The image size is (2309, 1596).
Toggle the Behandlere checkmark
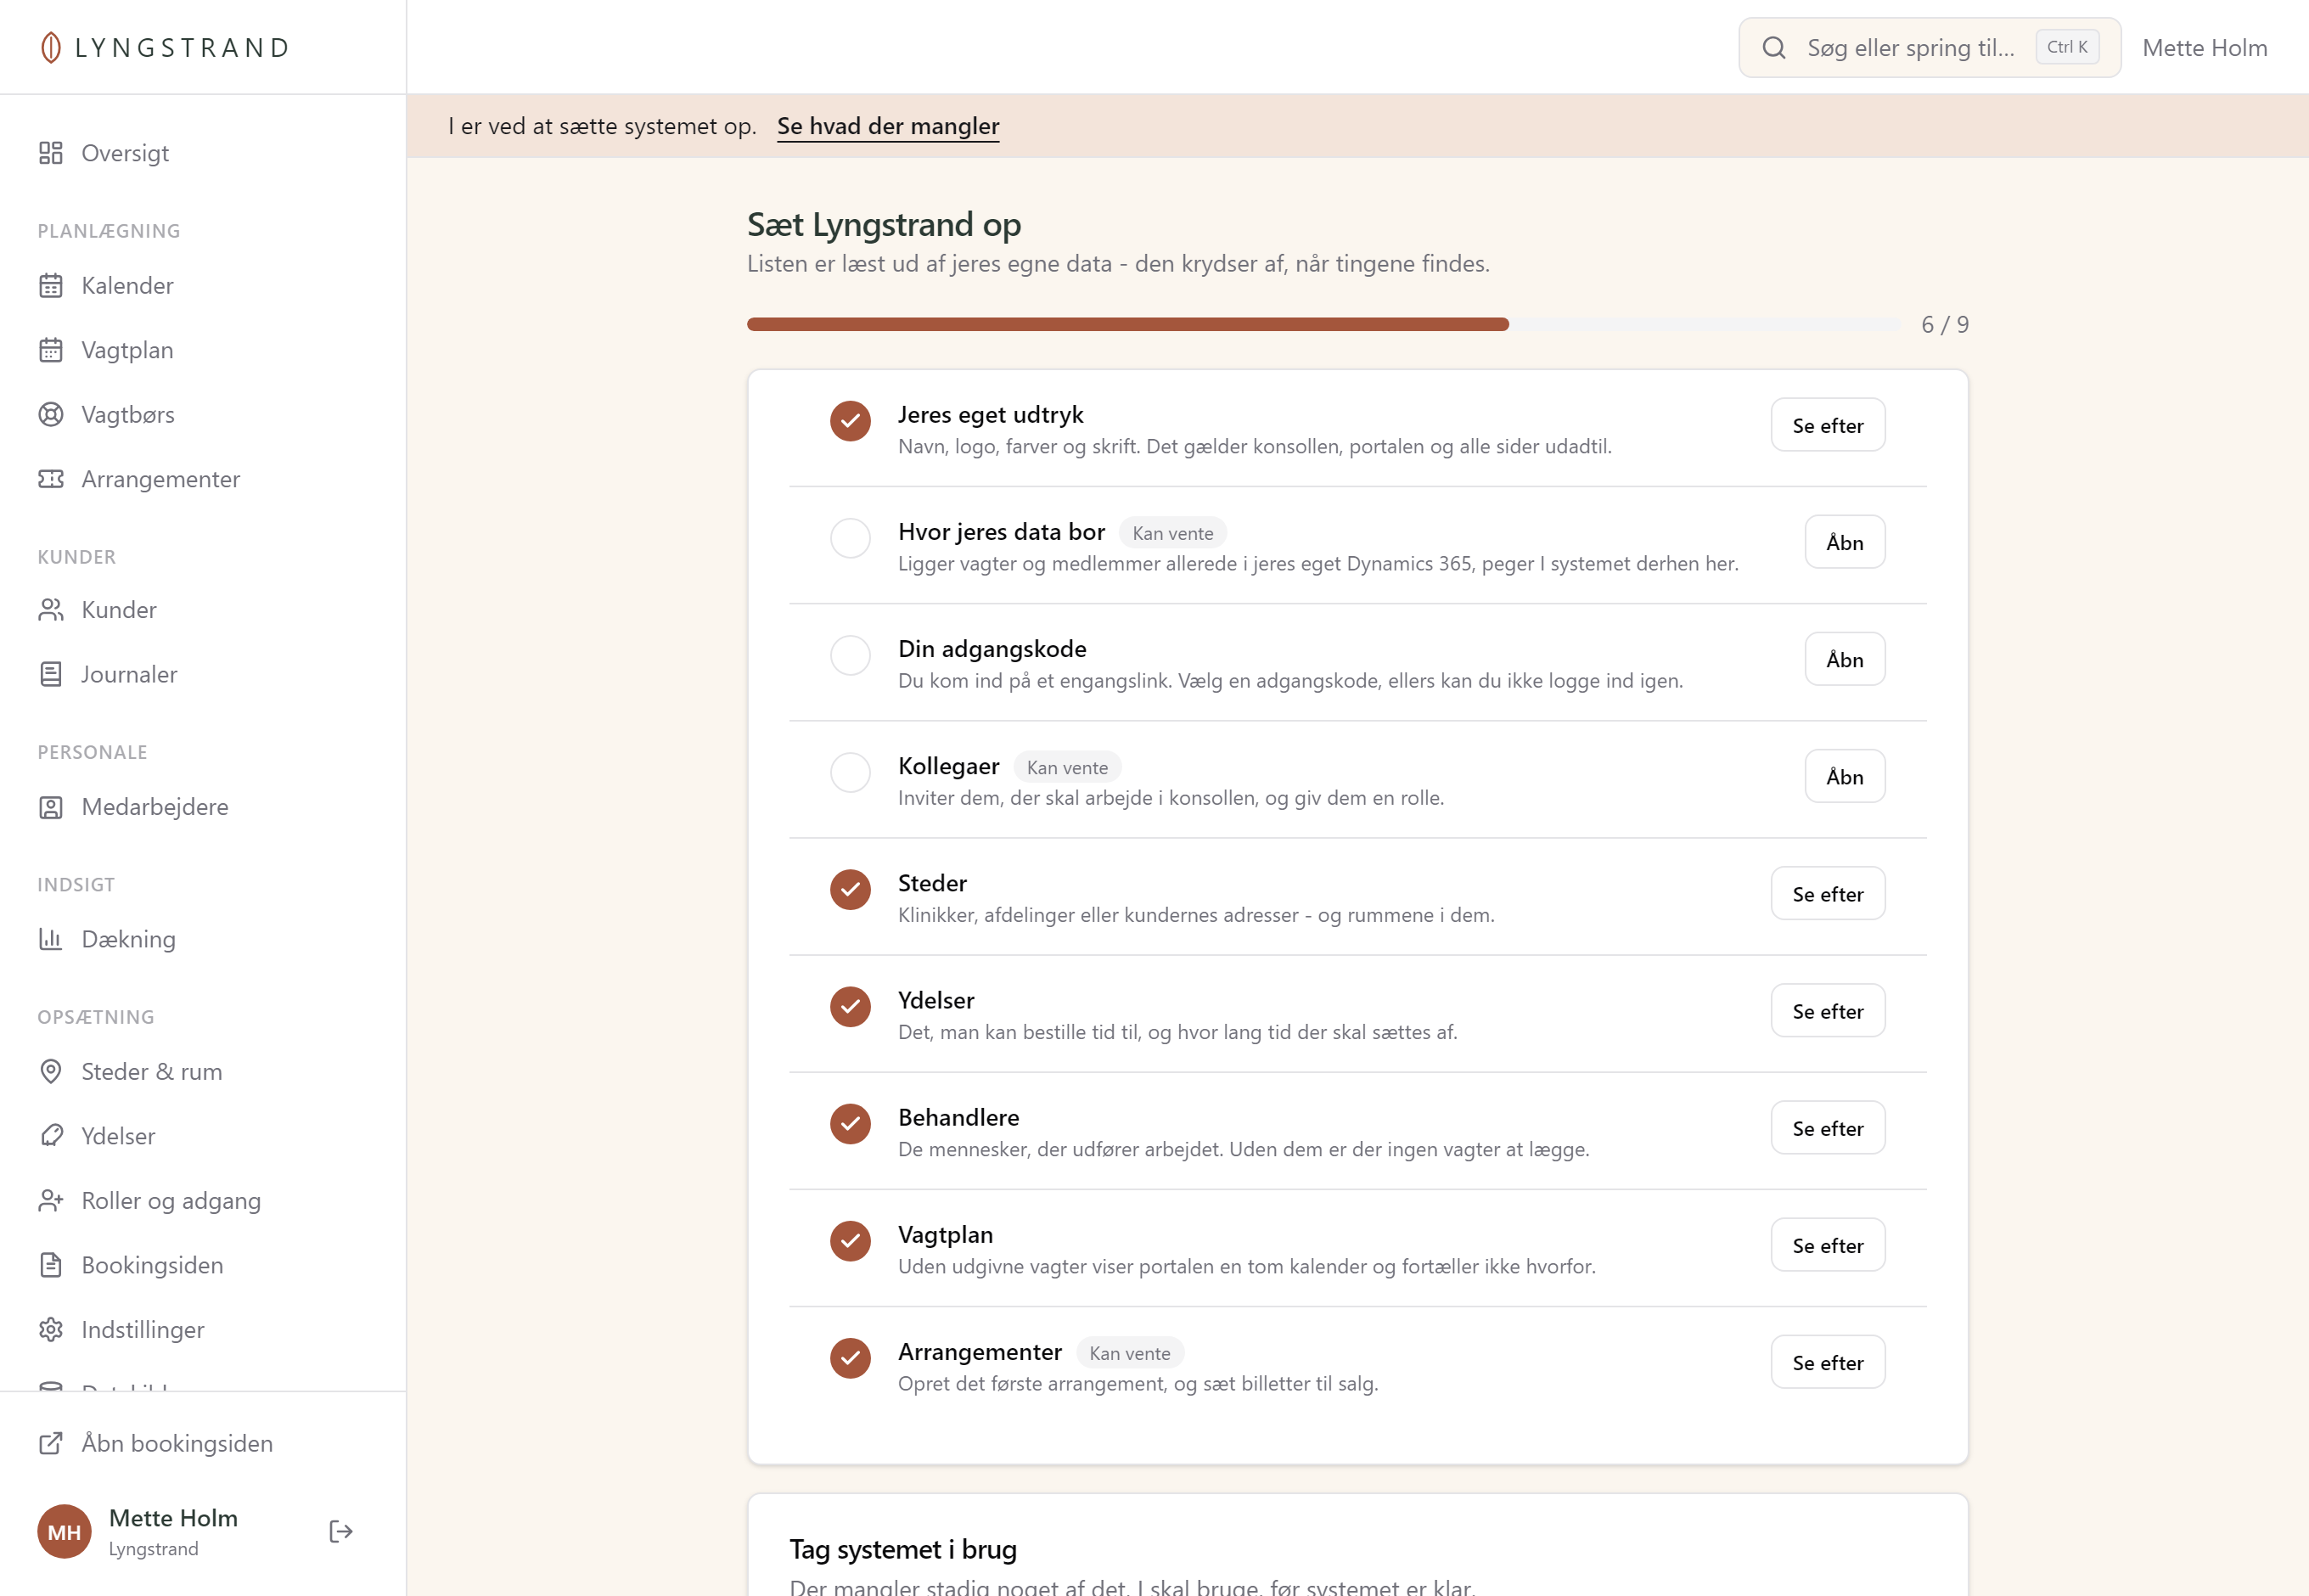pos(850,1124)
